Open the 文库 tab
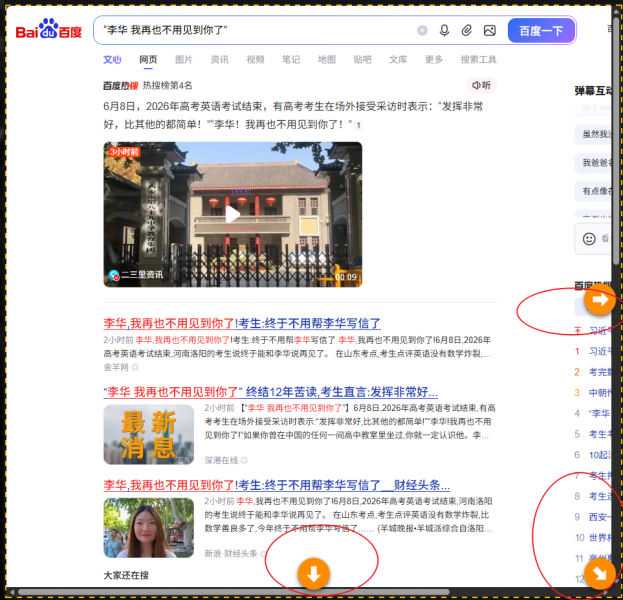 (398, 60)
